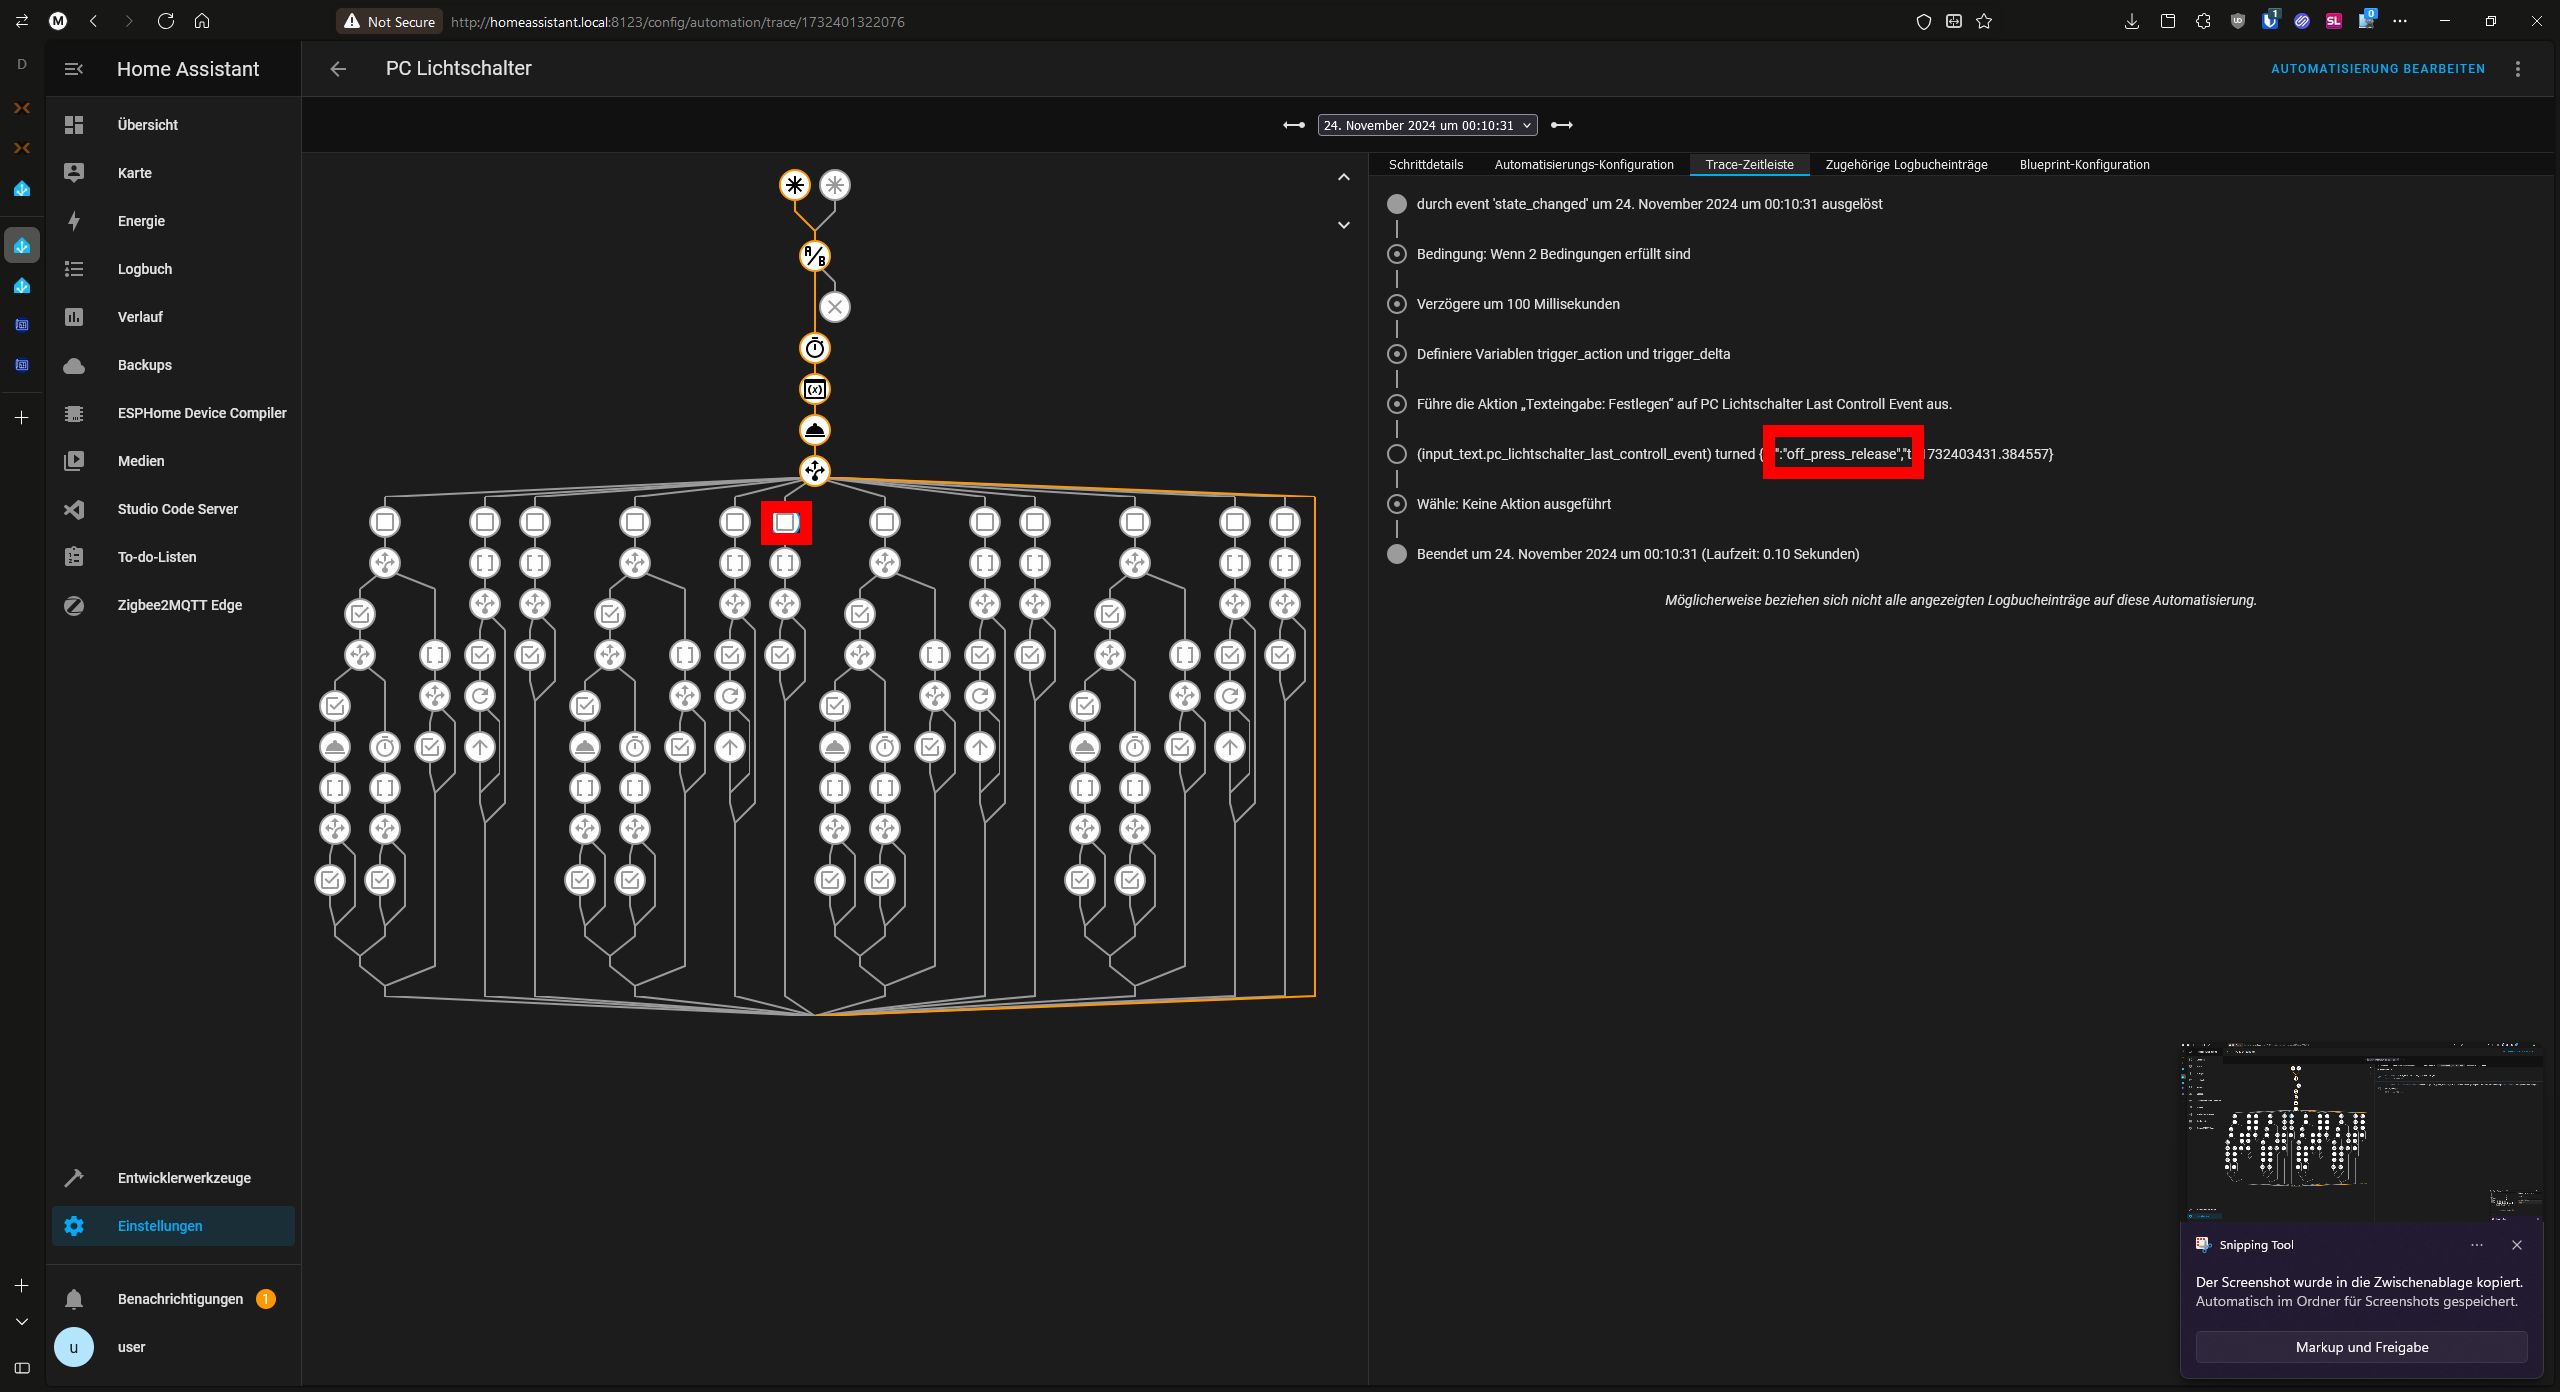Viewport: 2560px width, 1392px height.
Task: Click the upward chevron beside the graph
Action: [1344, 177]
